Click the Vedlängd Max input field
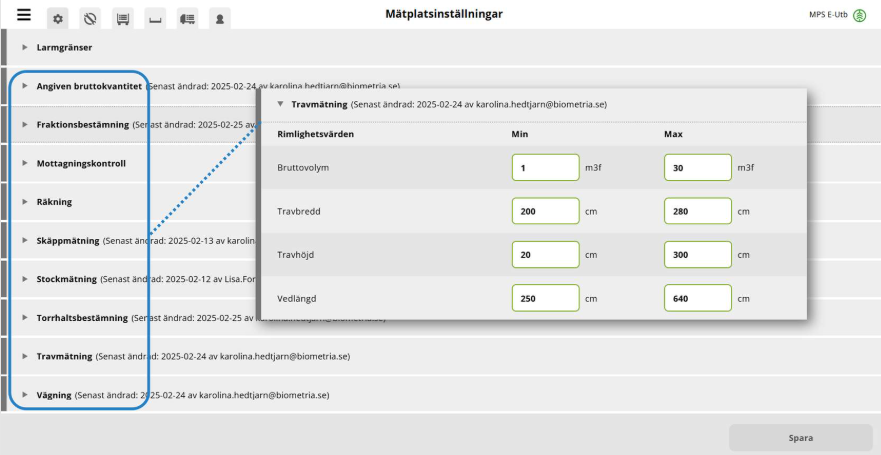The width and height of the screenshot is (881, 455). (x=697, y=298)
